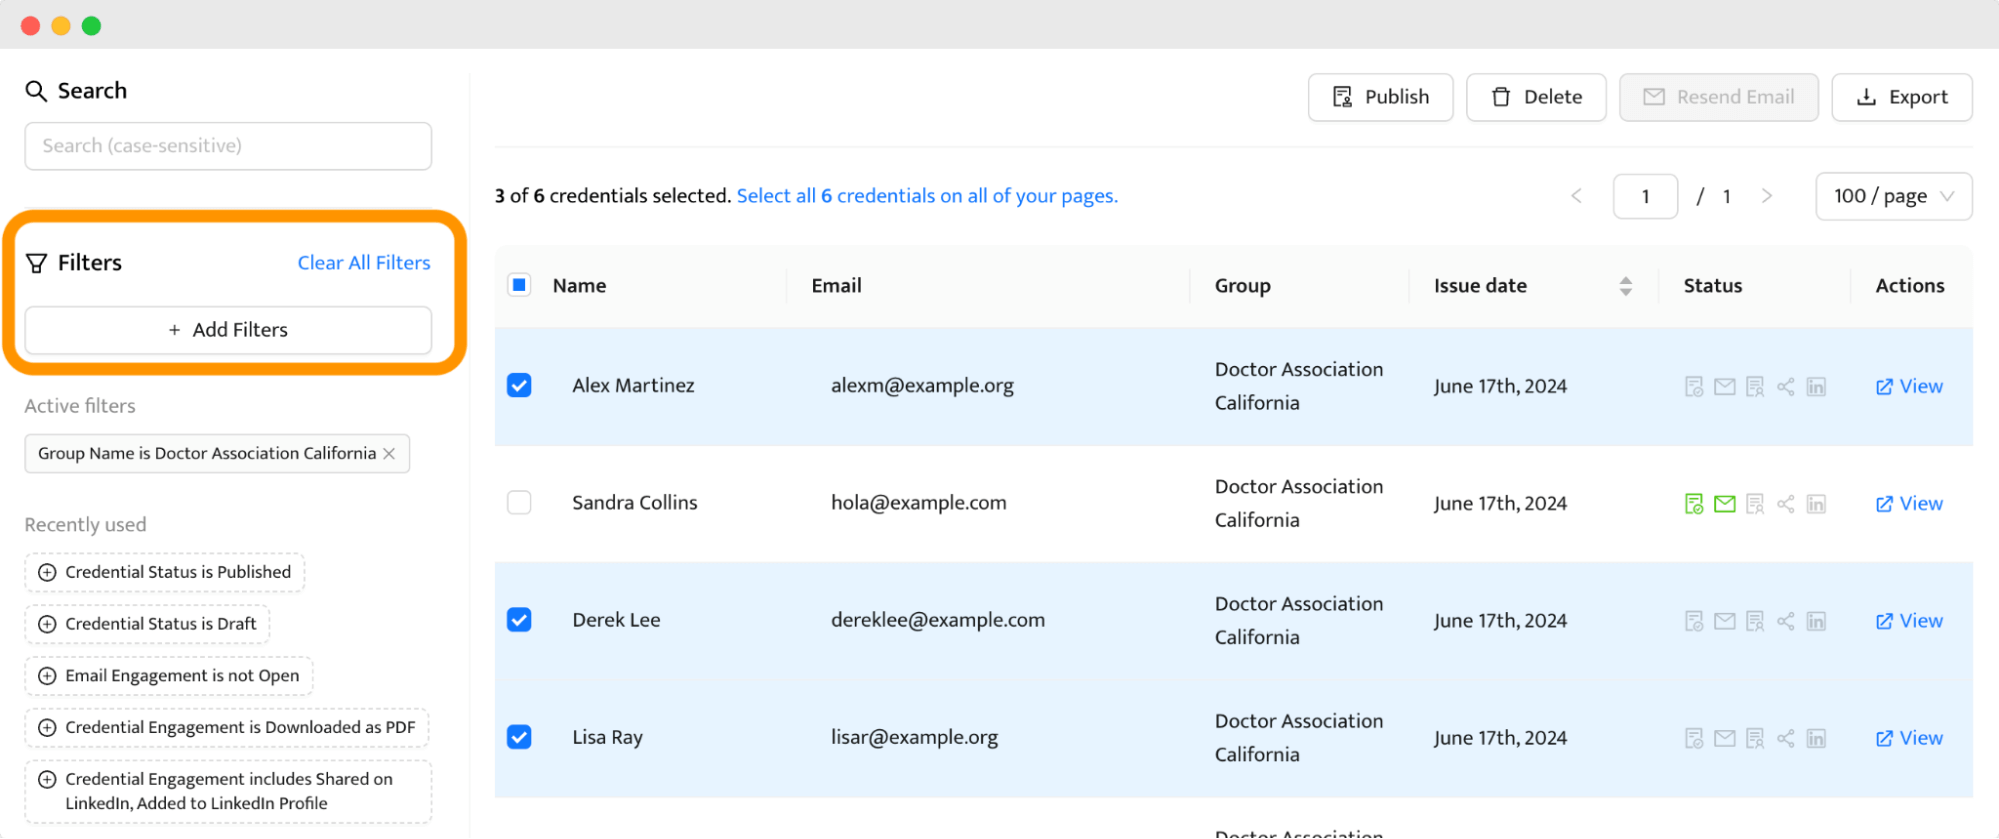
Task: Remove the Group Name active filter with X
Action: point(389,454)
